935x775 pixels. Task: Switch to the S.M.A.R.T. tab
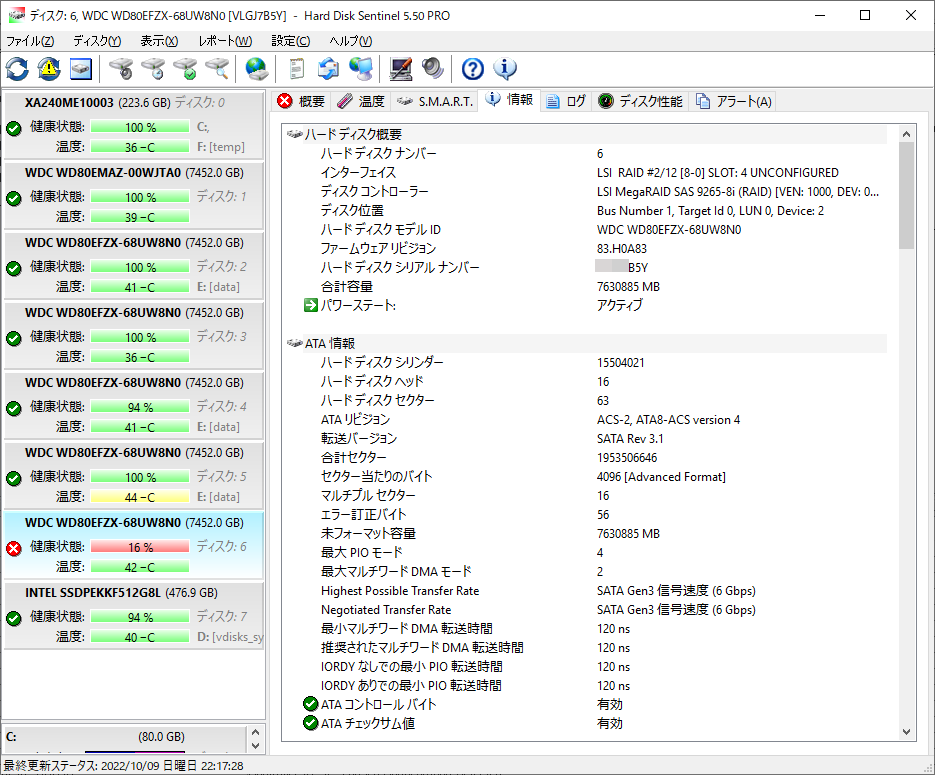click(435, 101)
